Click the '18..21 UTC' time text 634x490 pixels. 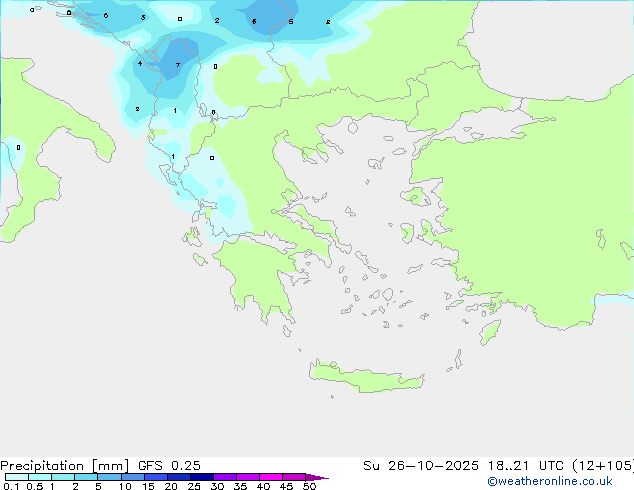pyautogui.click(x=525, y=466)
